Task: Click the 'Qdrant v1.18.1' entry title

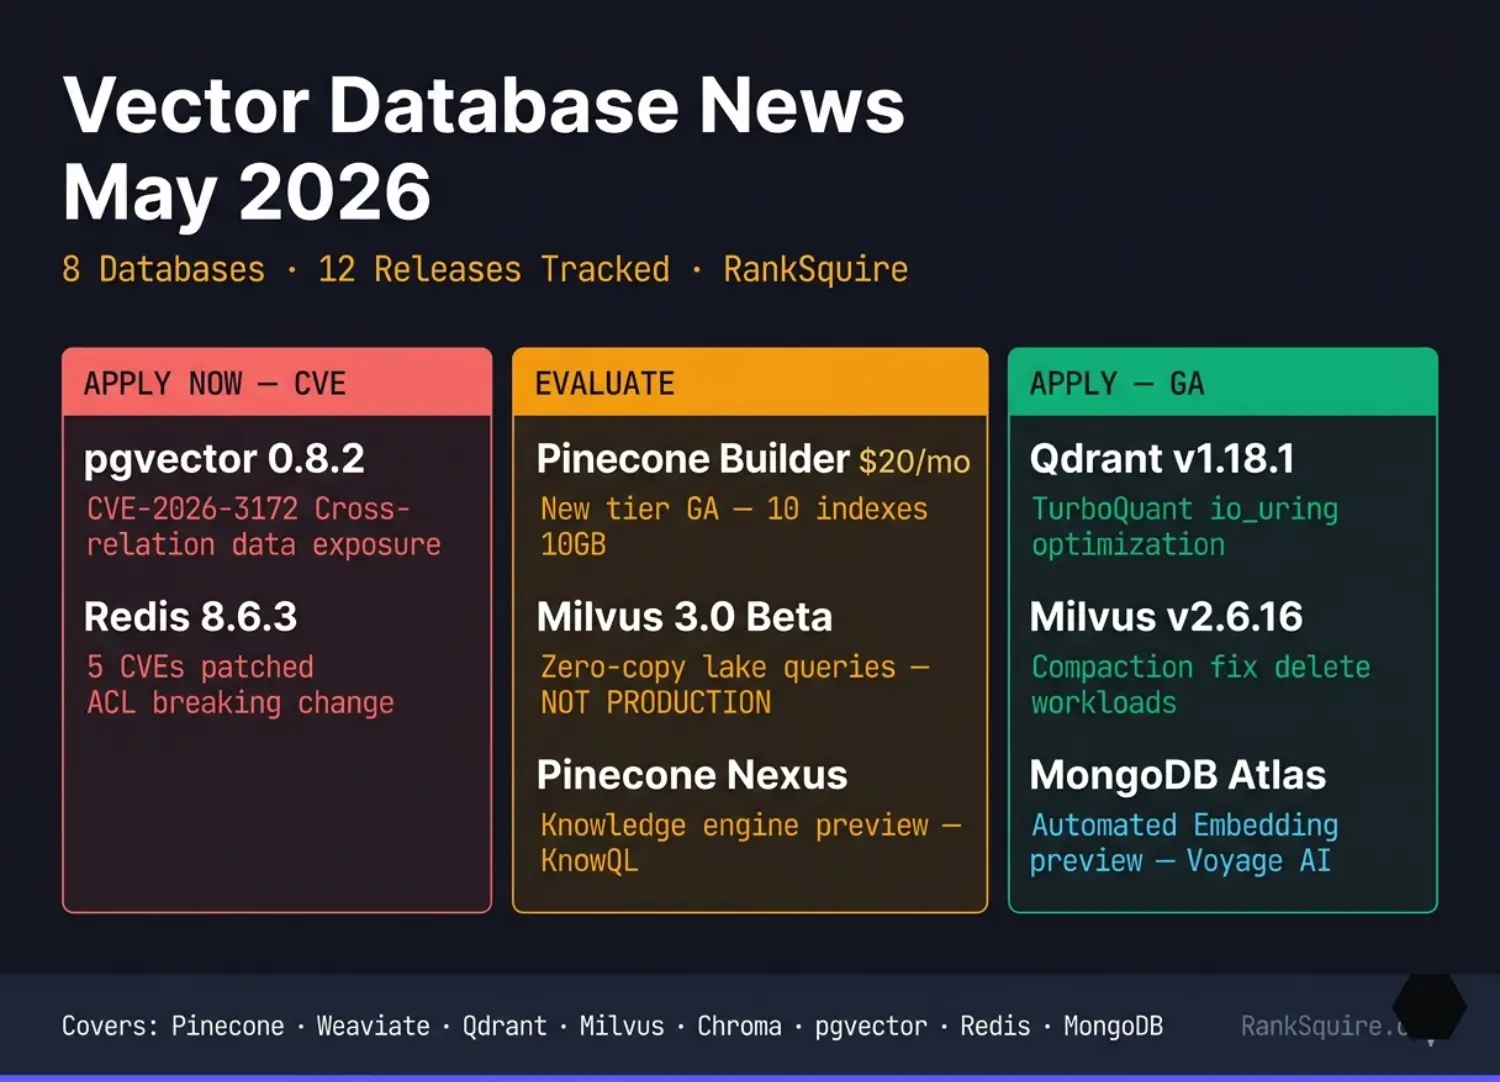Action: [x=1162, y=458]
